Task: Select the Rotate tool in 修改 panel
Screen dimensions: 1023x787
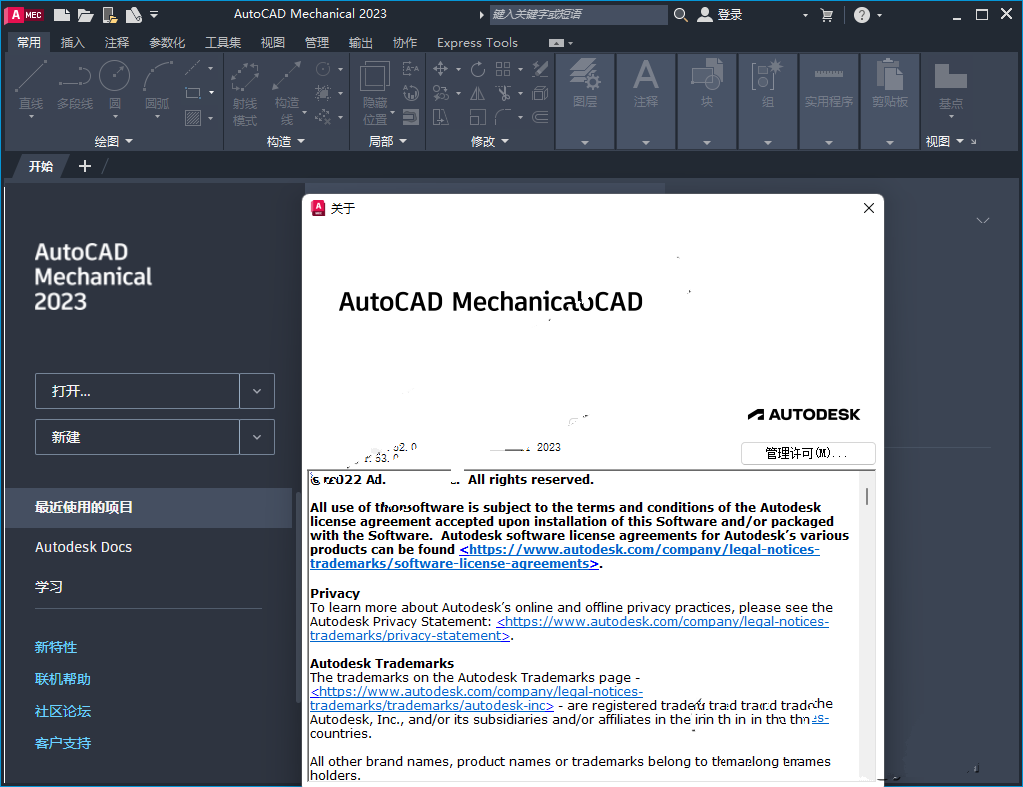Action: [478, 69]
